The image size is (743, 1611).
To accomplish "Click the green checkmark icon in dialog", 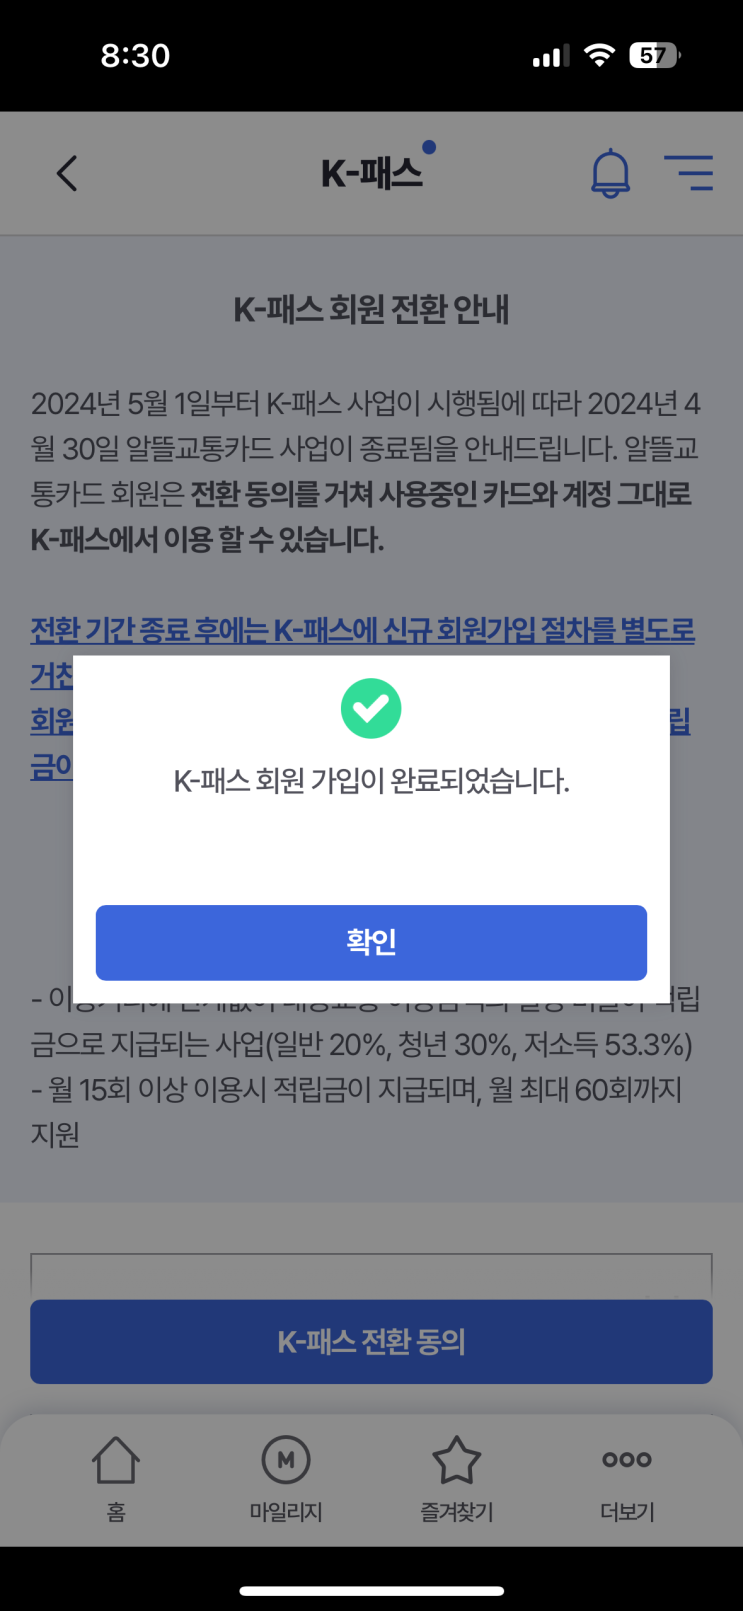I will 371,708.
